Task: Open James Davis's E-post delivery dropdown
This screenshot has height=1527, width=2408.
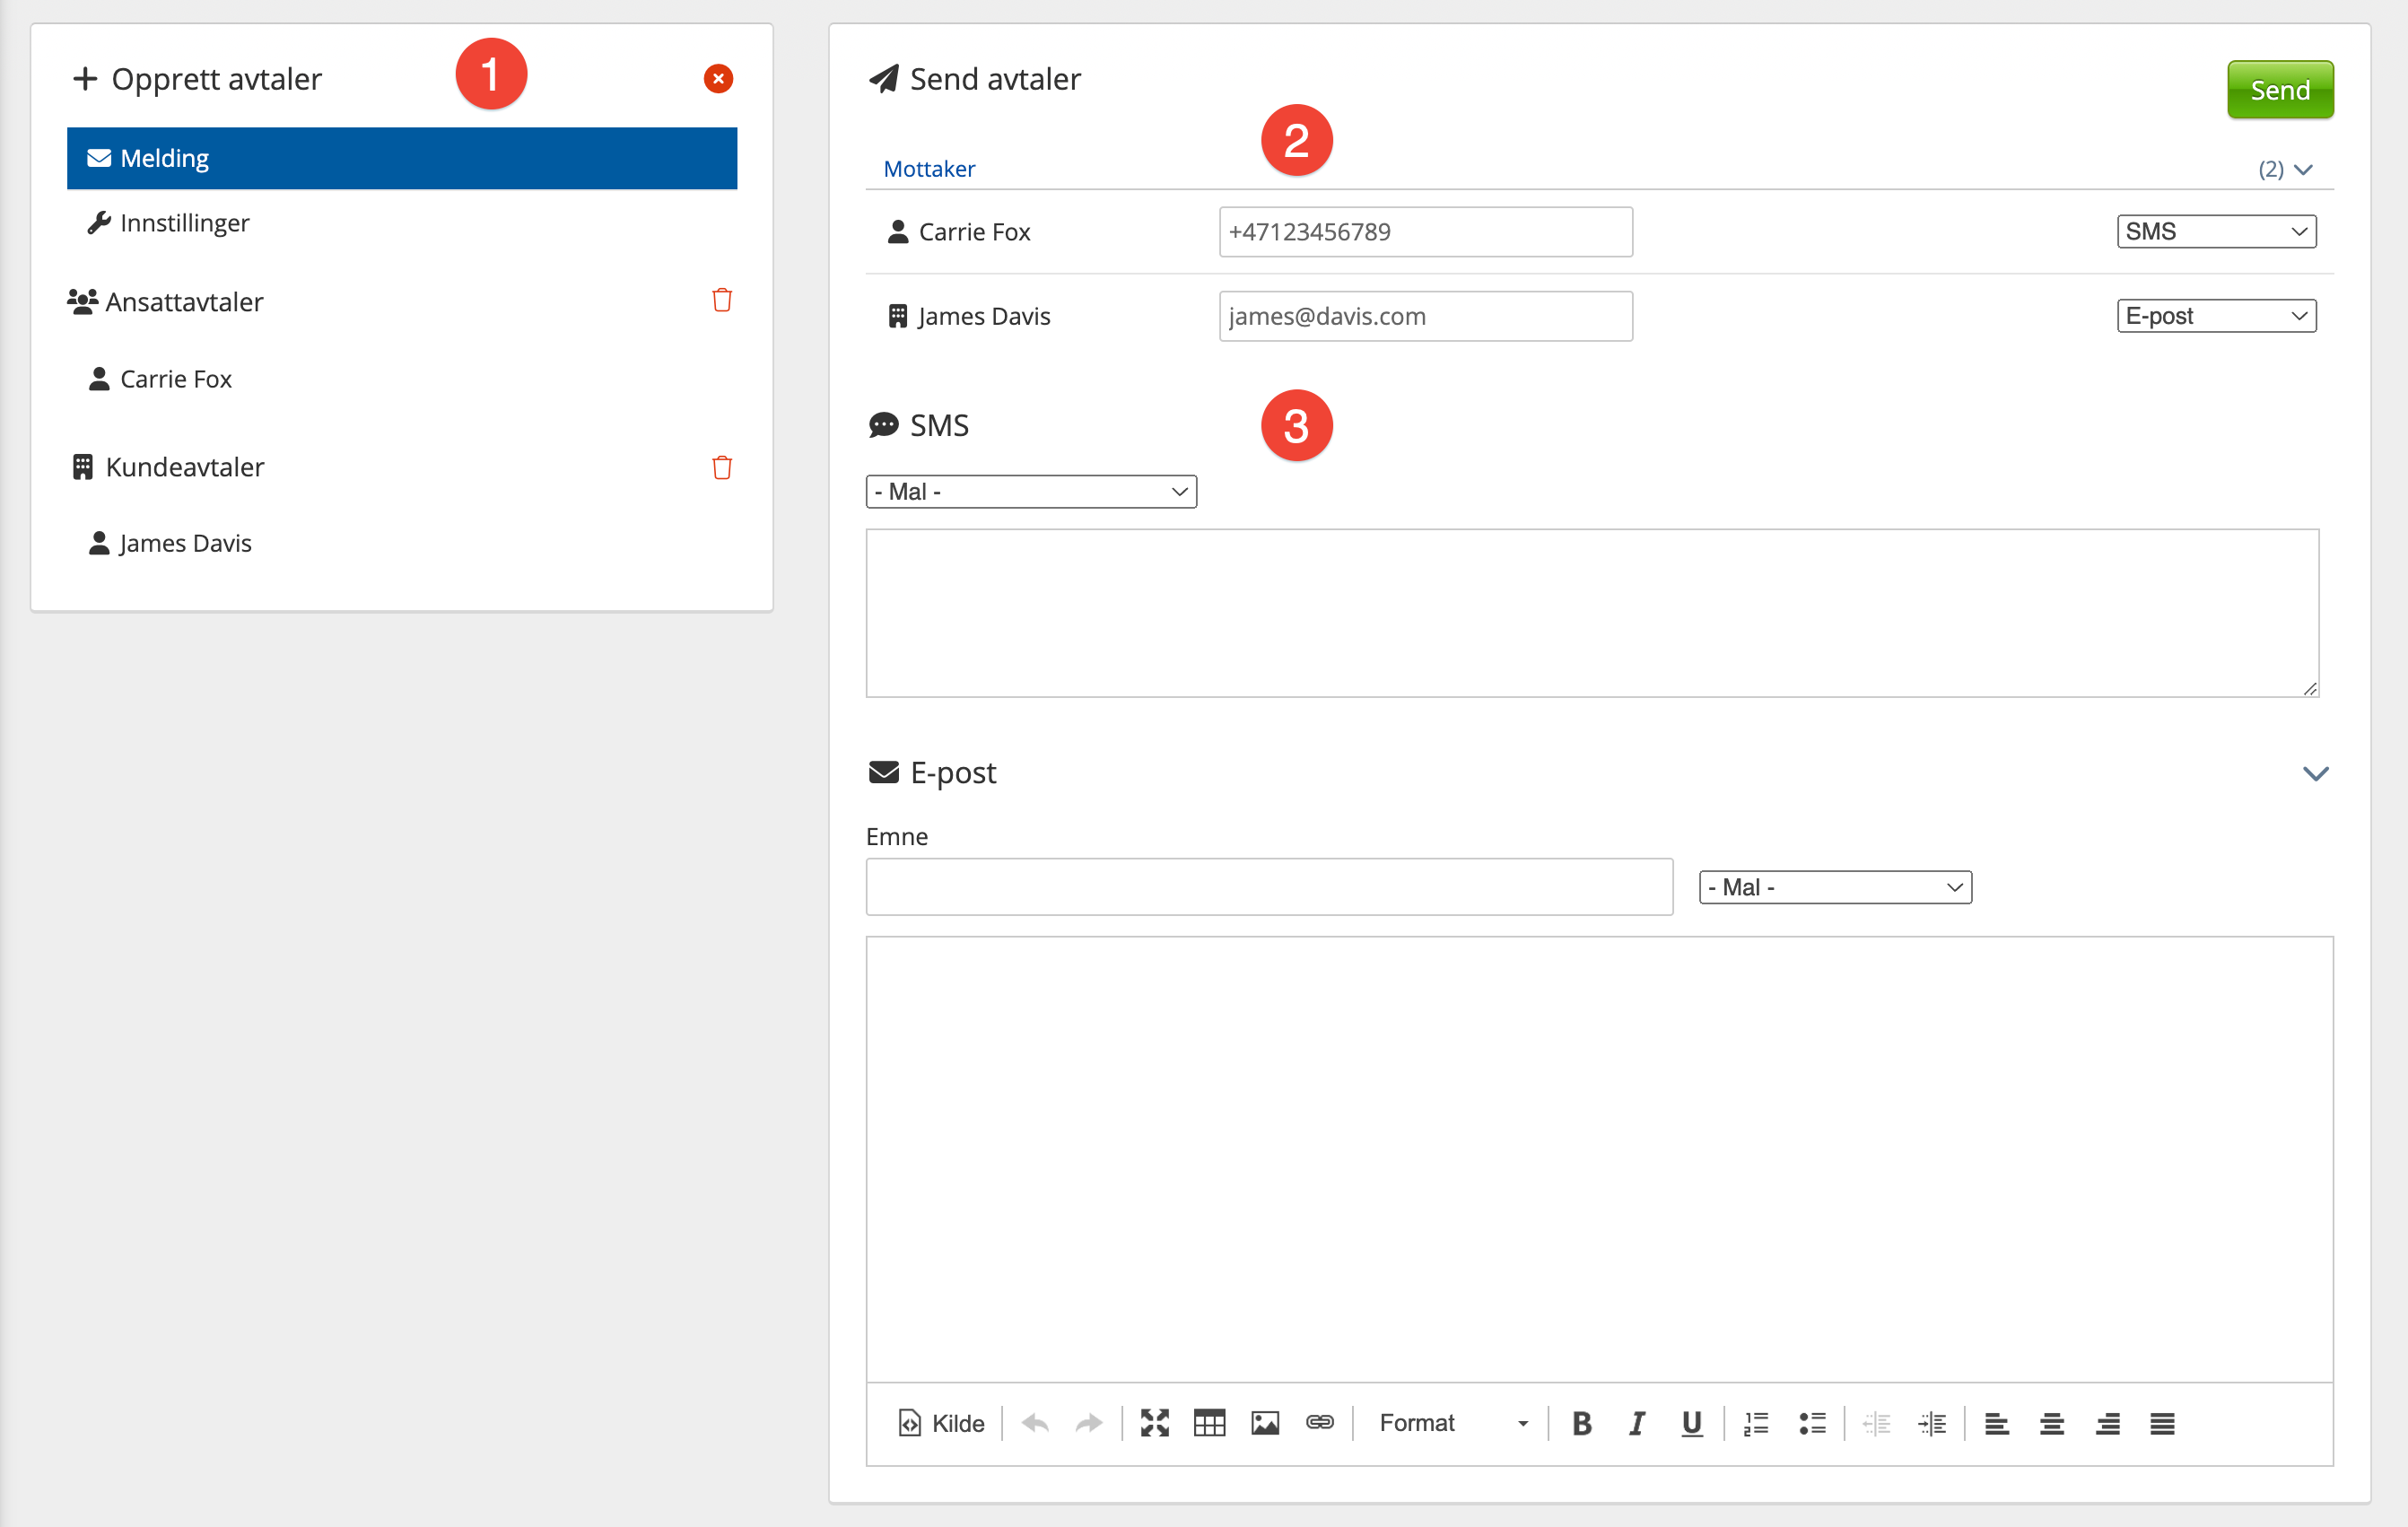Action: point(2215,316)
